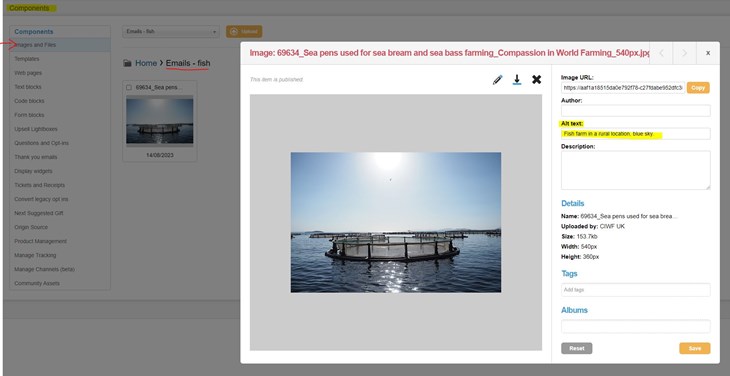Image resolution: width=730 pixels, height=376 pixels.
Task: Select the sea pens thumbnail in the folder
Action: [160, 121]
